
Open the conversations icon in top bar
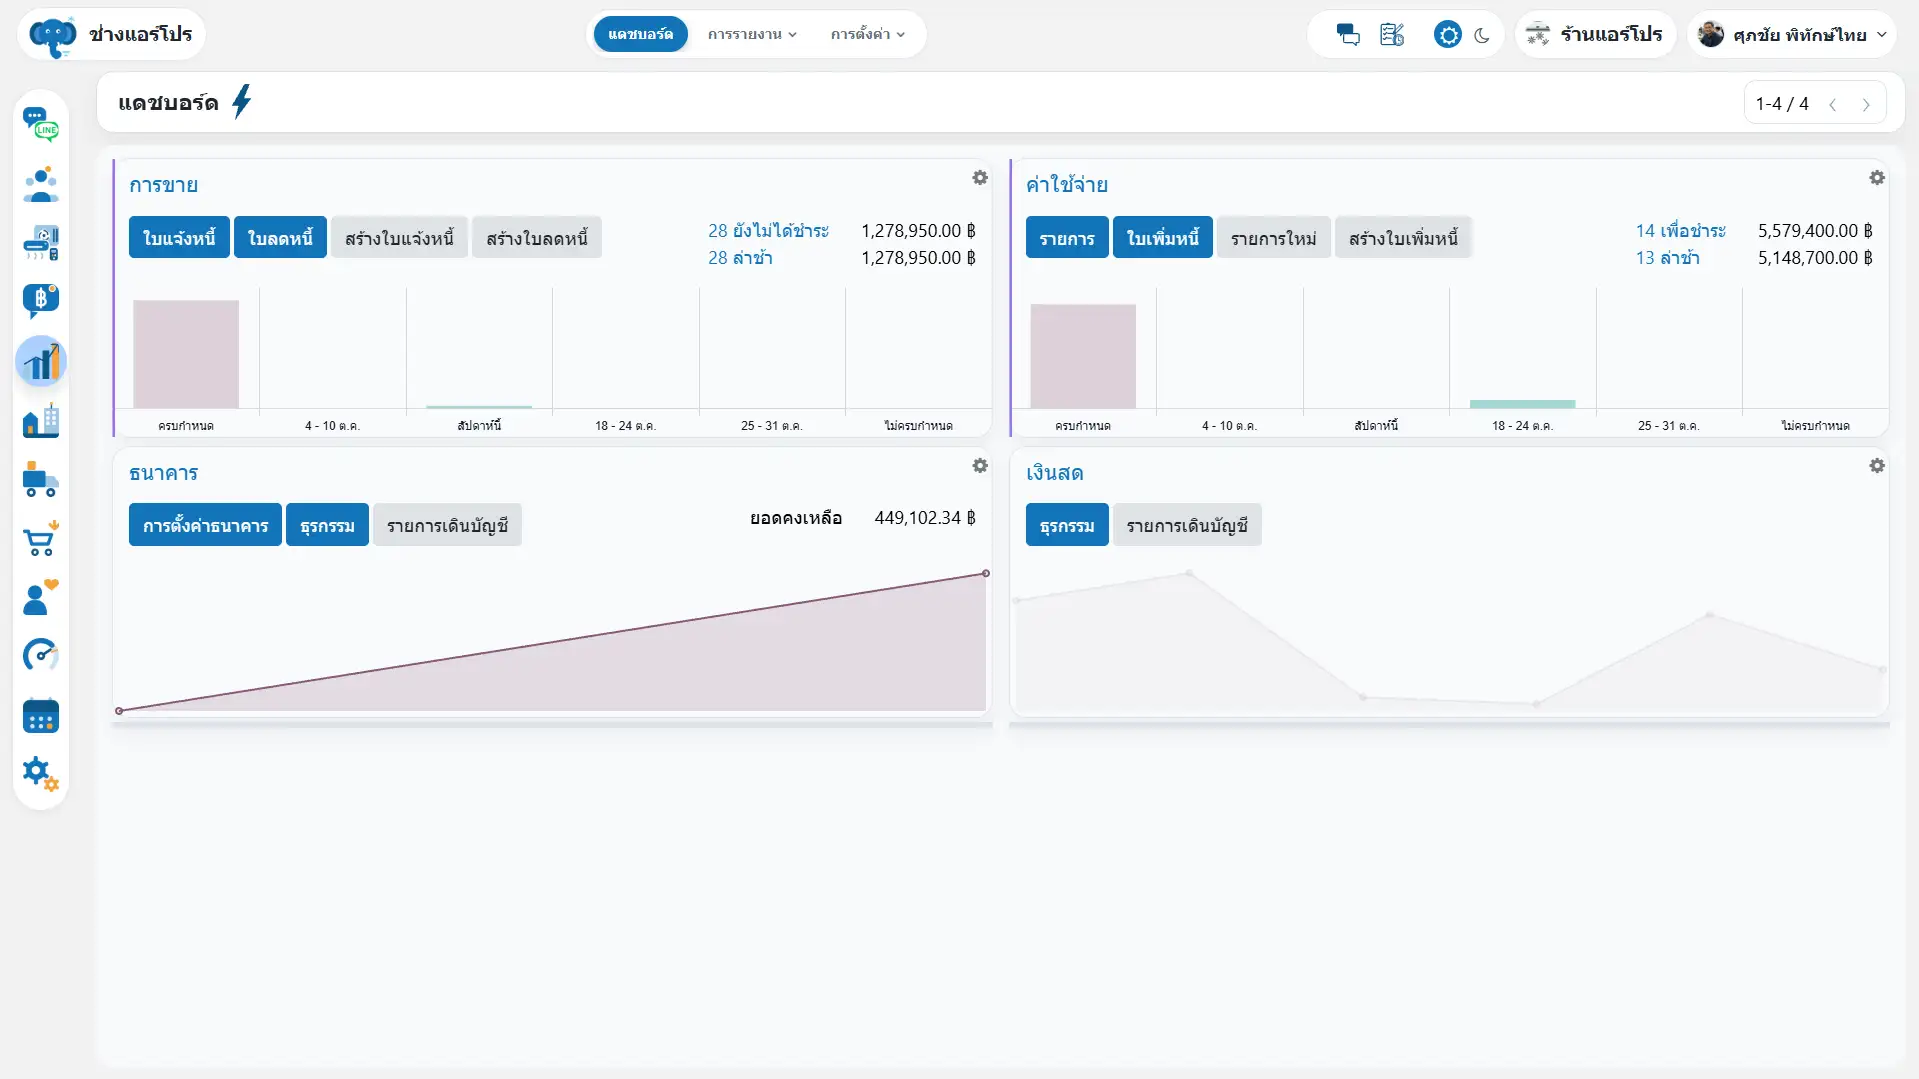(x=1347, y=35)
